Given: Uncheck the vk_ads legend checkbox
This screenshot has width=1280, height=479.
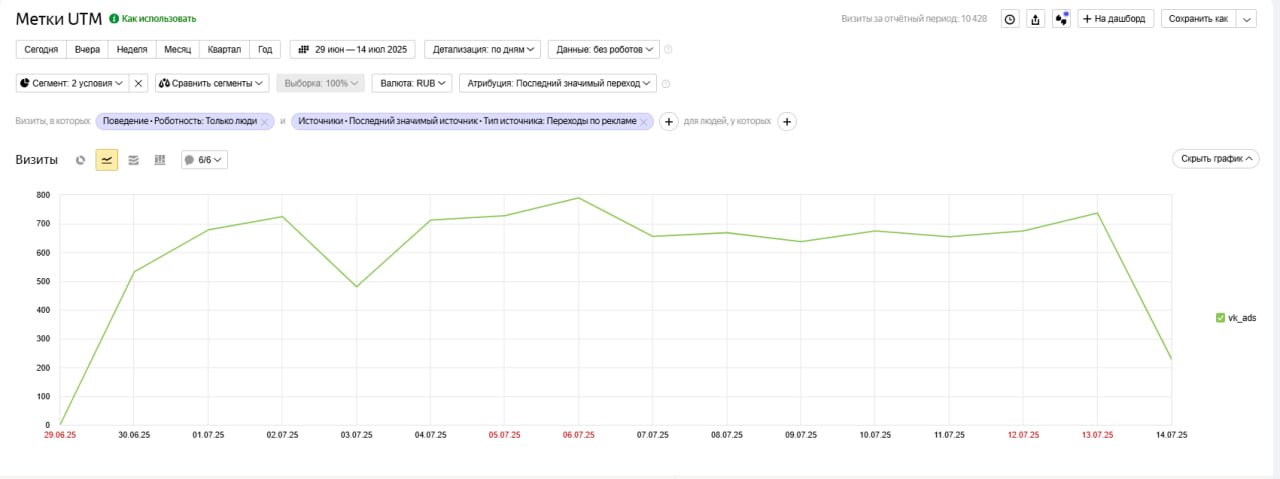Looking at the screenshot, I should point(1220,318).
